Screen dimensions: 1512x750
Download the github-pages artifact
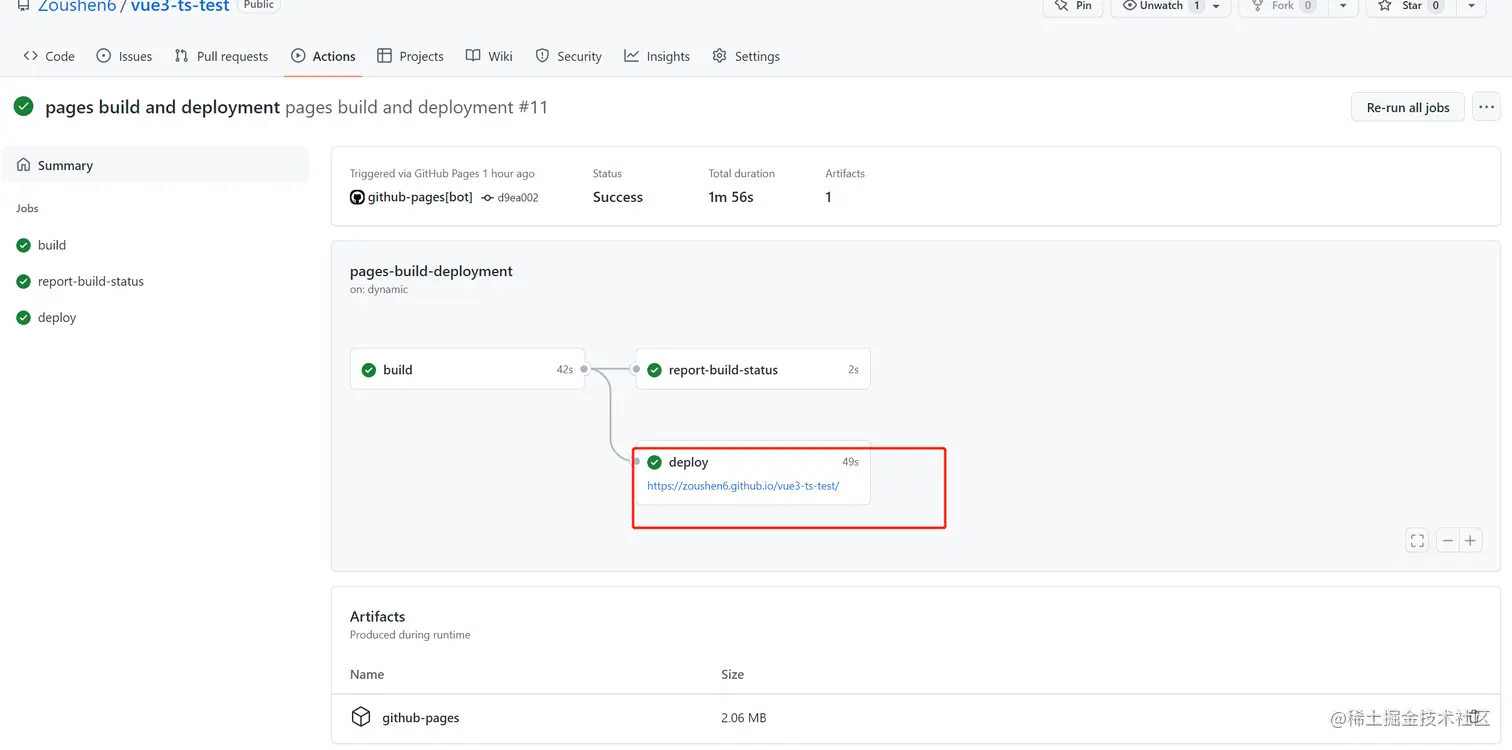(x=421, y=718)
